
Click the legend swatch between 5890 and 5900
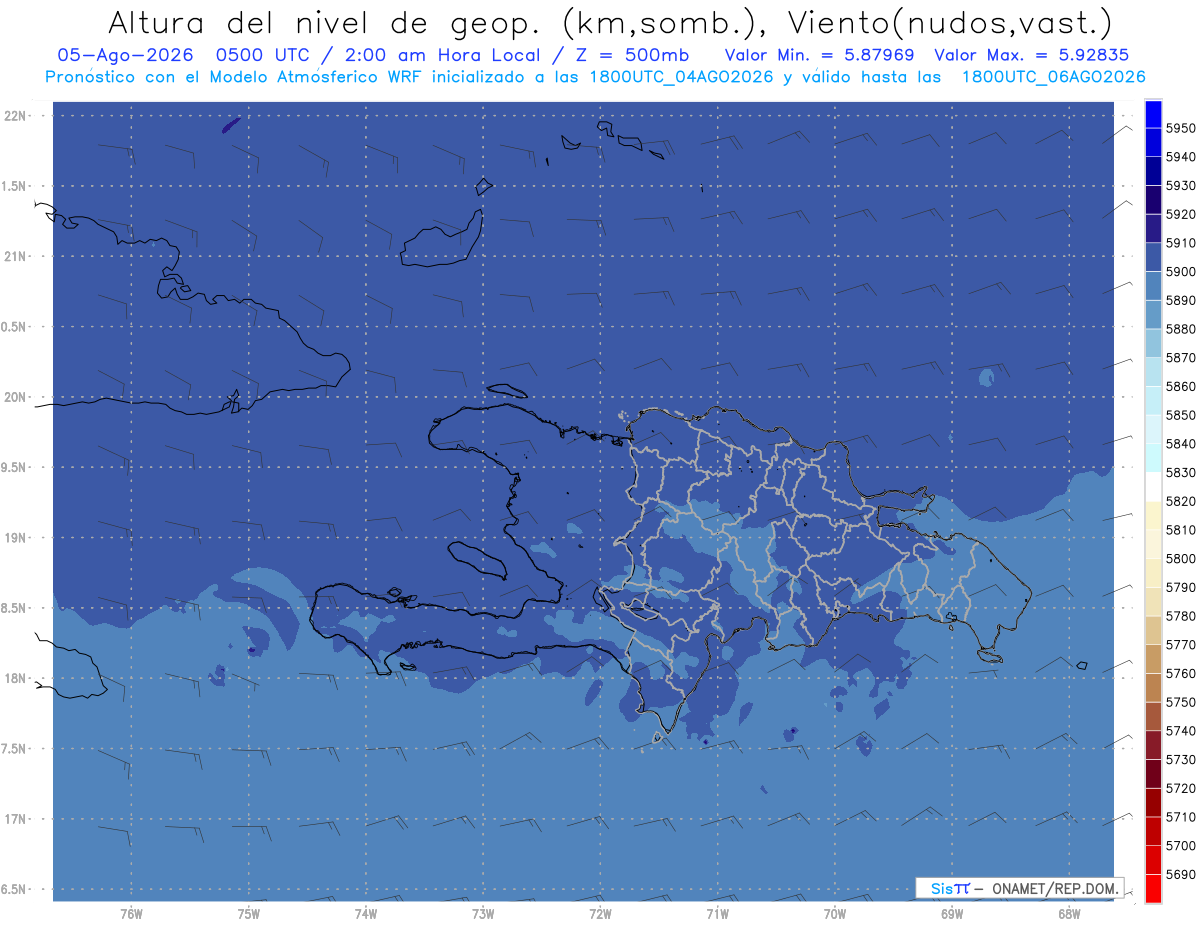(1153, 286)
